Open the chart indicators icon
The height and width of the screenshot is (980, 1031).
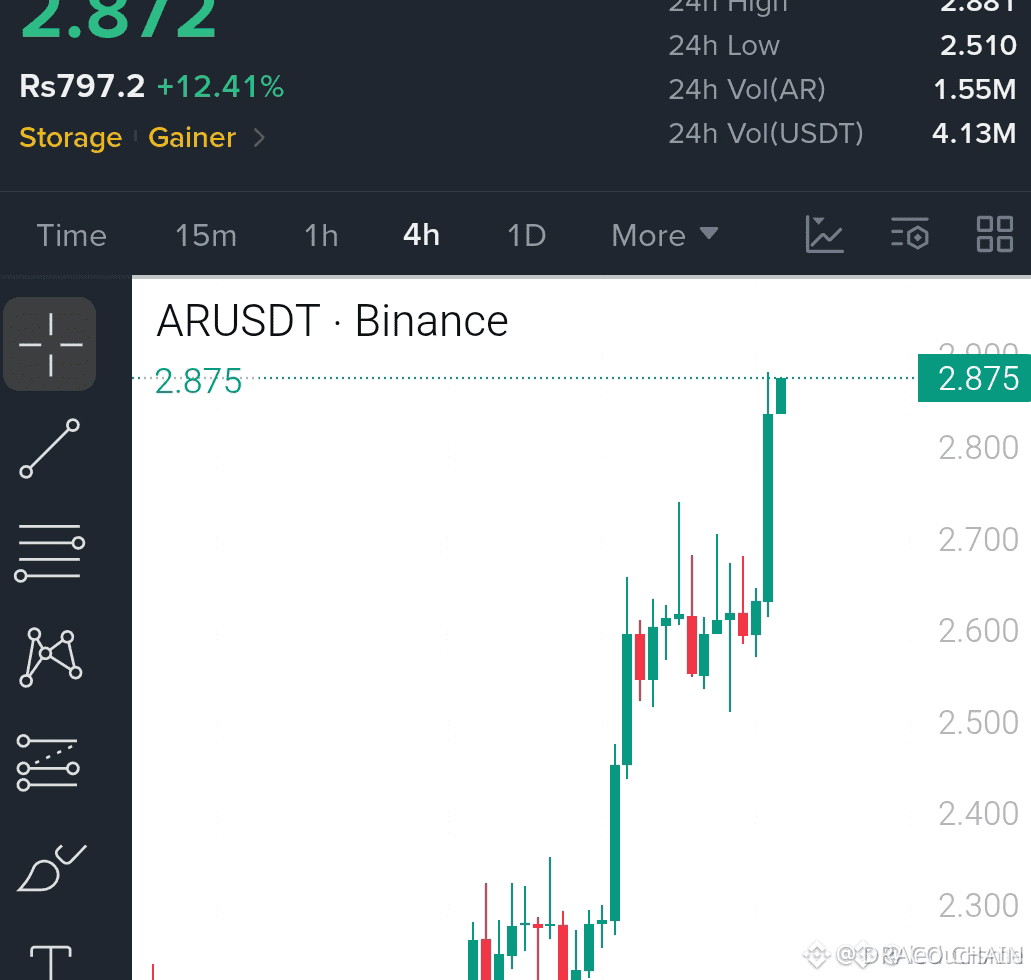click(824, 235)
